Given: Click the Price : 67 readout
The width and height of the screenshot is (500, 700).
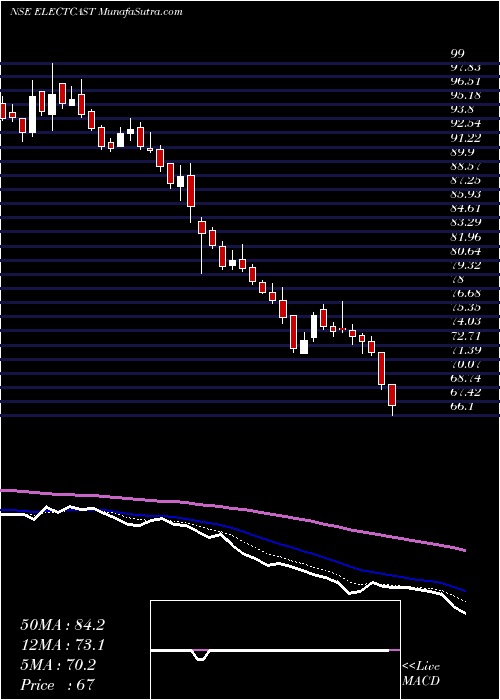Looking at the screenshot, I should (x=57, y=685).
